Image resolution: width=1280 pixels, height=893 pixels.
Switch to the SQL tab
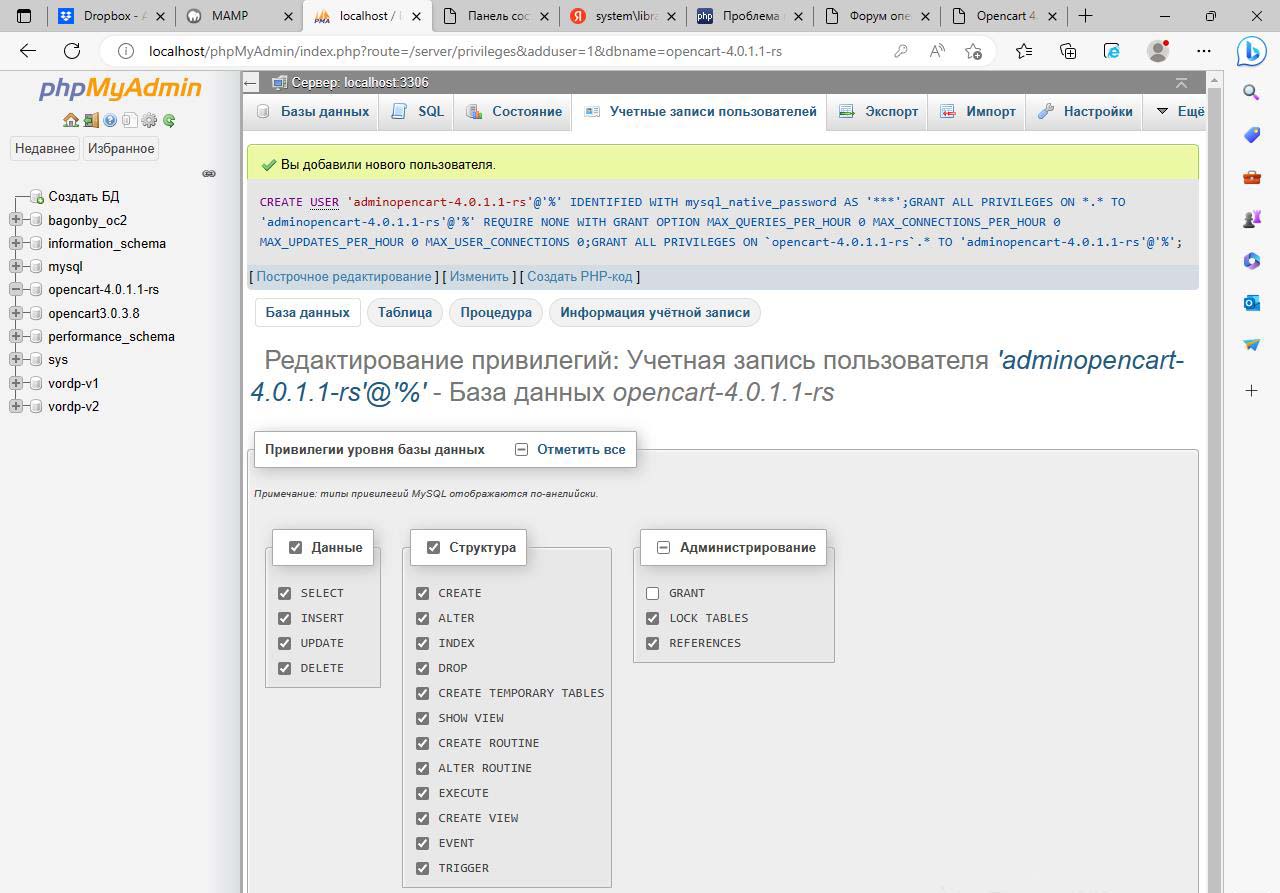pyautogui.click(x=419, y=111)
